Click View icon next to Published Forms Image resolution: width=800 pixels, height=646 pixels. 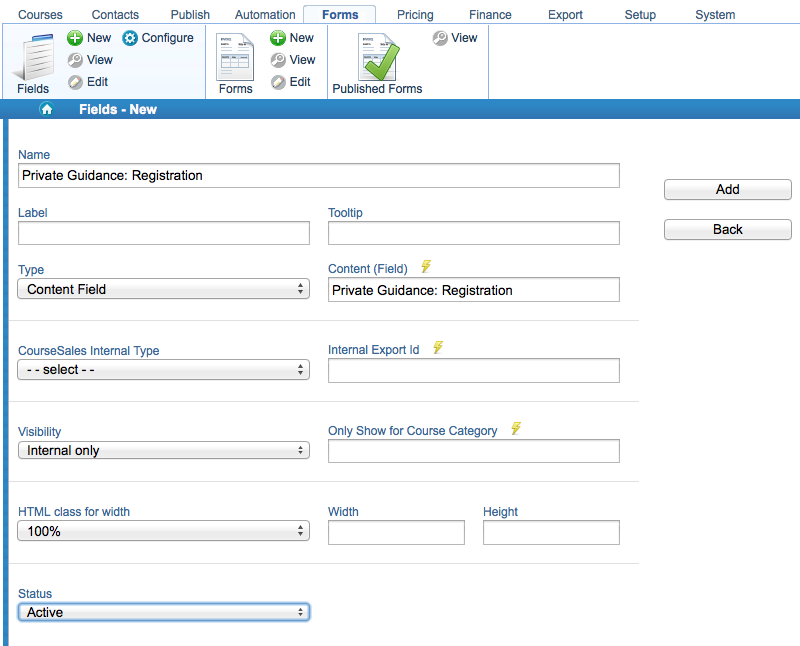click(x=440, y=38)
